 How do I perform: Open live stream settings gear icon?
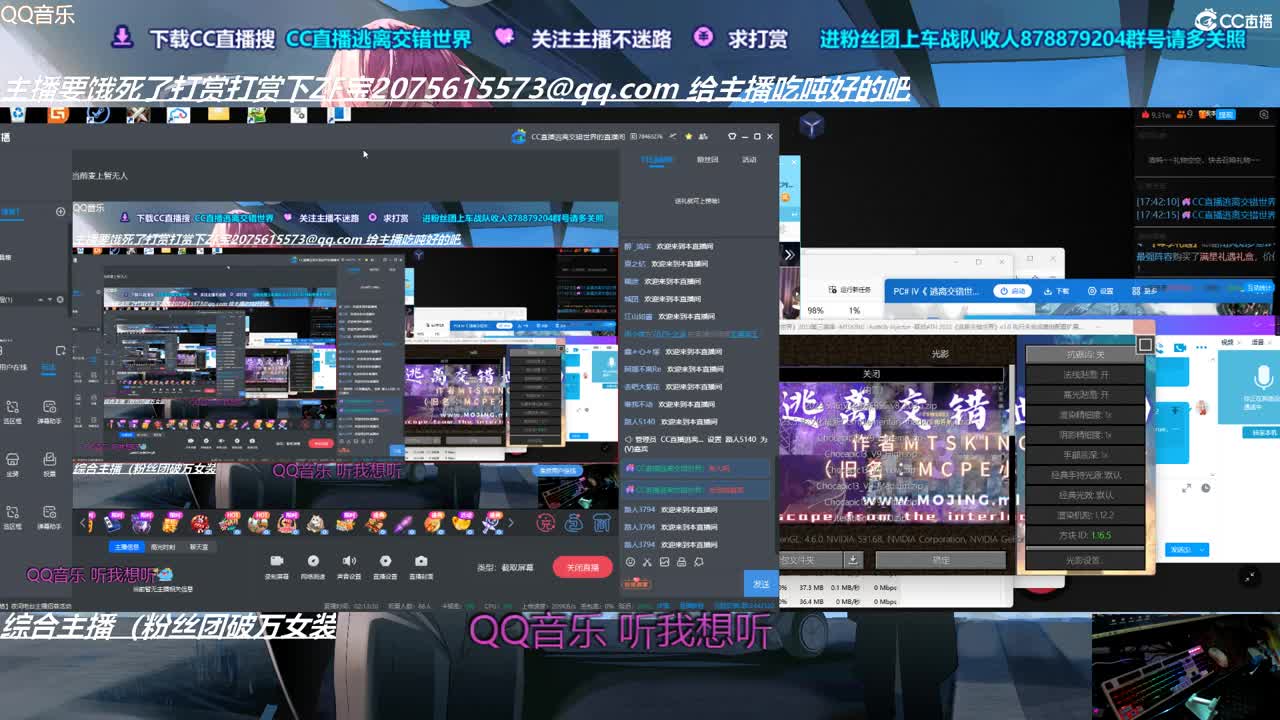[385, 561]
